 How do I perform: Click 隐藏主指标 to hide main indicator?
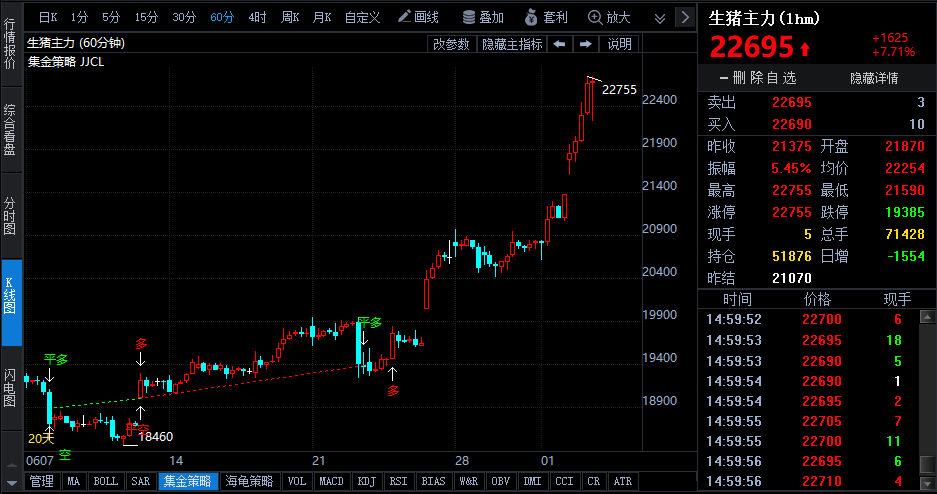pyautogui.click(x=512, y=44)
